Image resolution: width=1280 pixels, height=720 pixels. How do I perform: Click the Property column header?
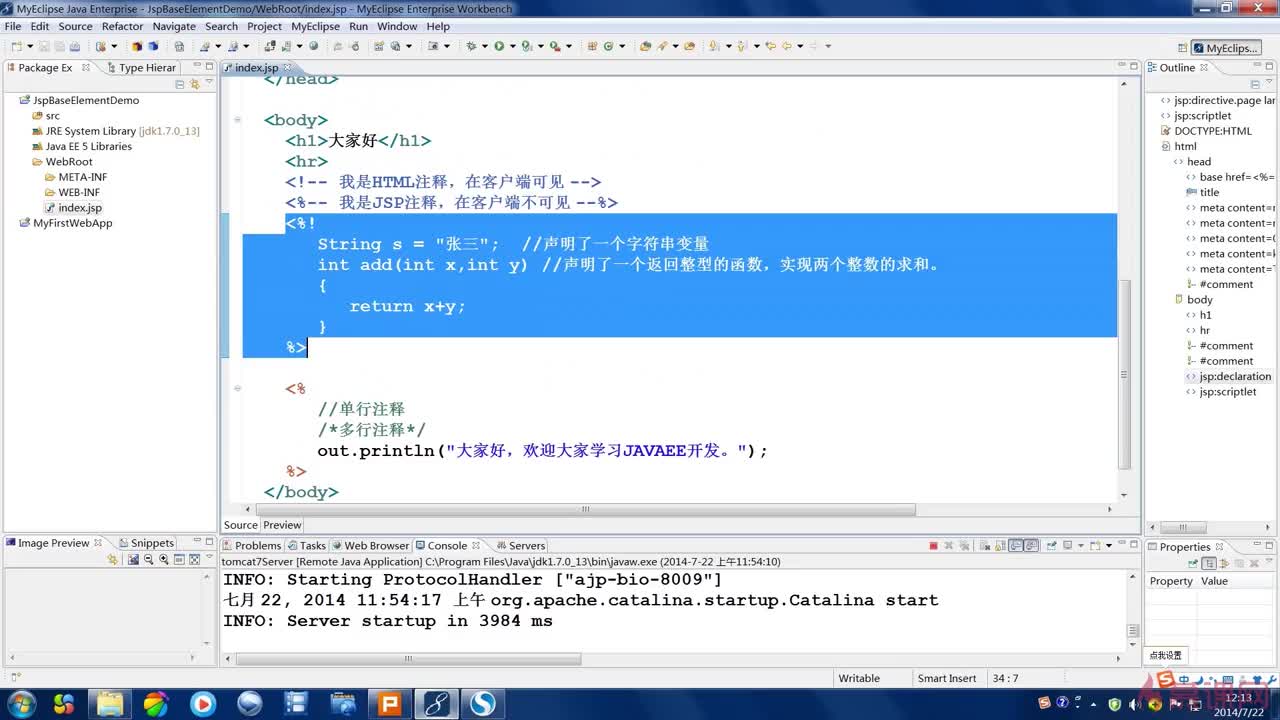(x=1171, y=581)
